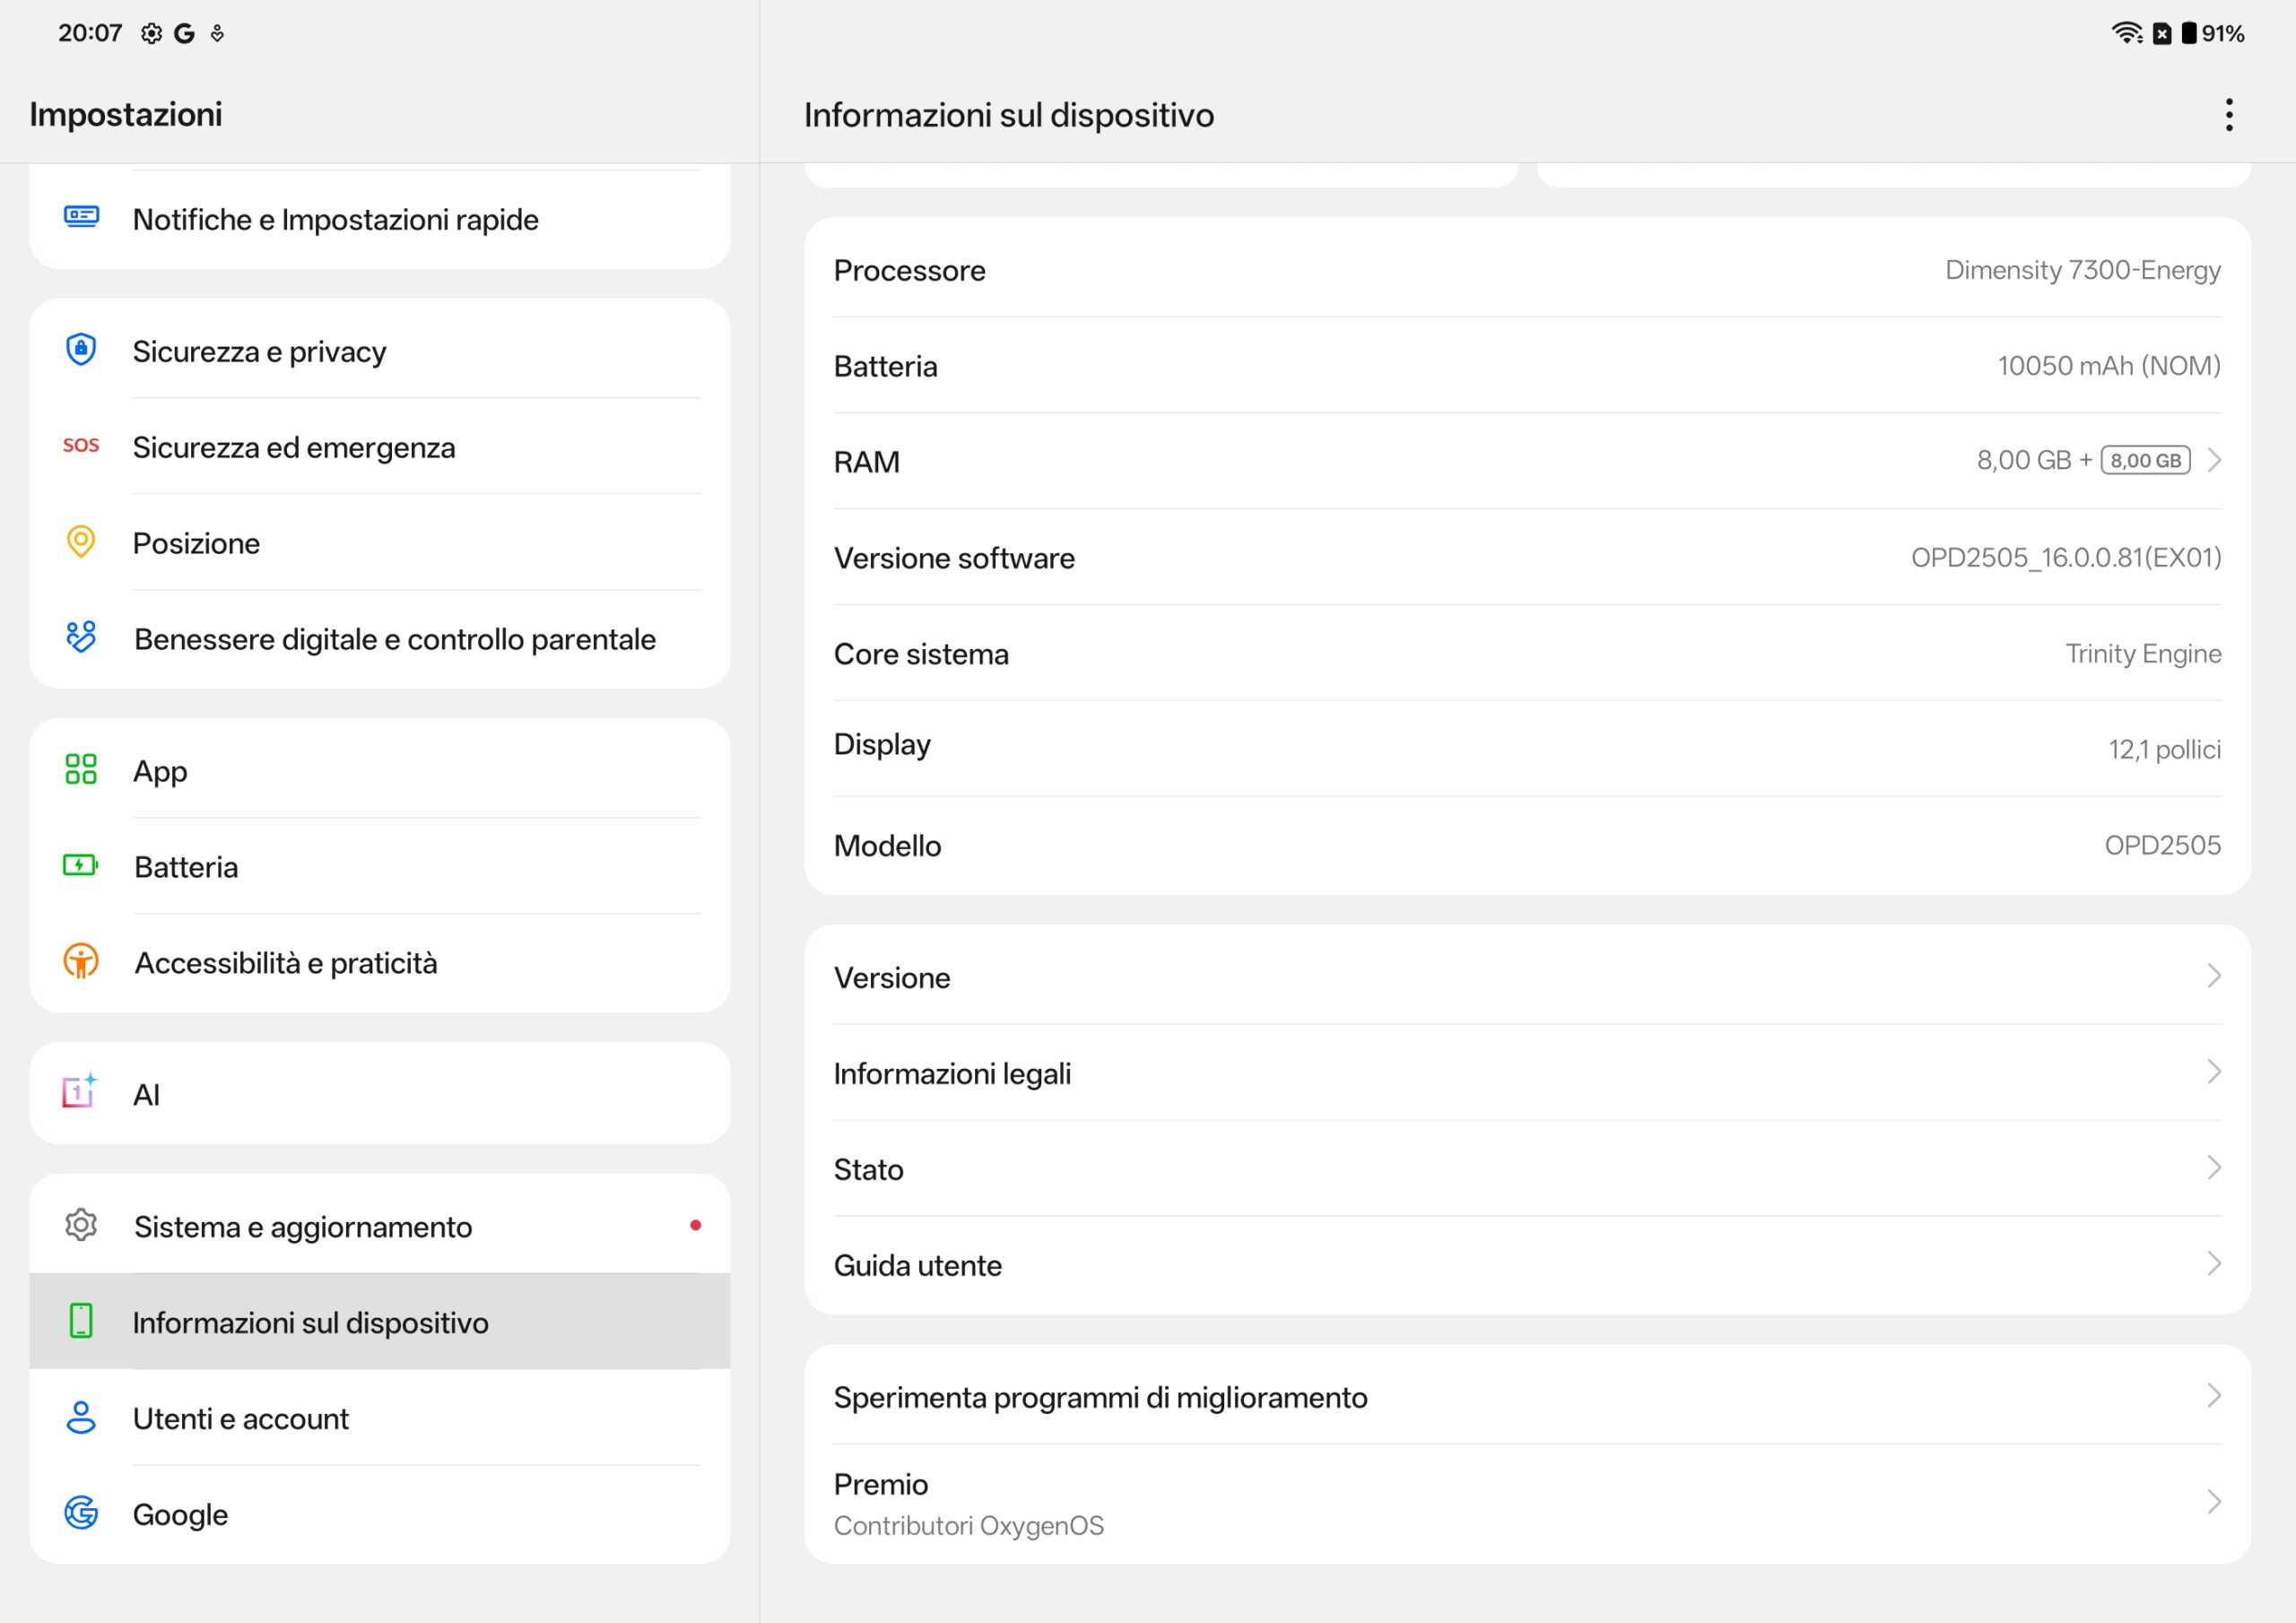This screenshot has height=1623, width=2296.
Task: Open Guida utente link
Action: tap(917, 1265)
